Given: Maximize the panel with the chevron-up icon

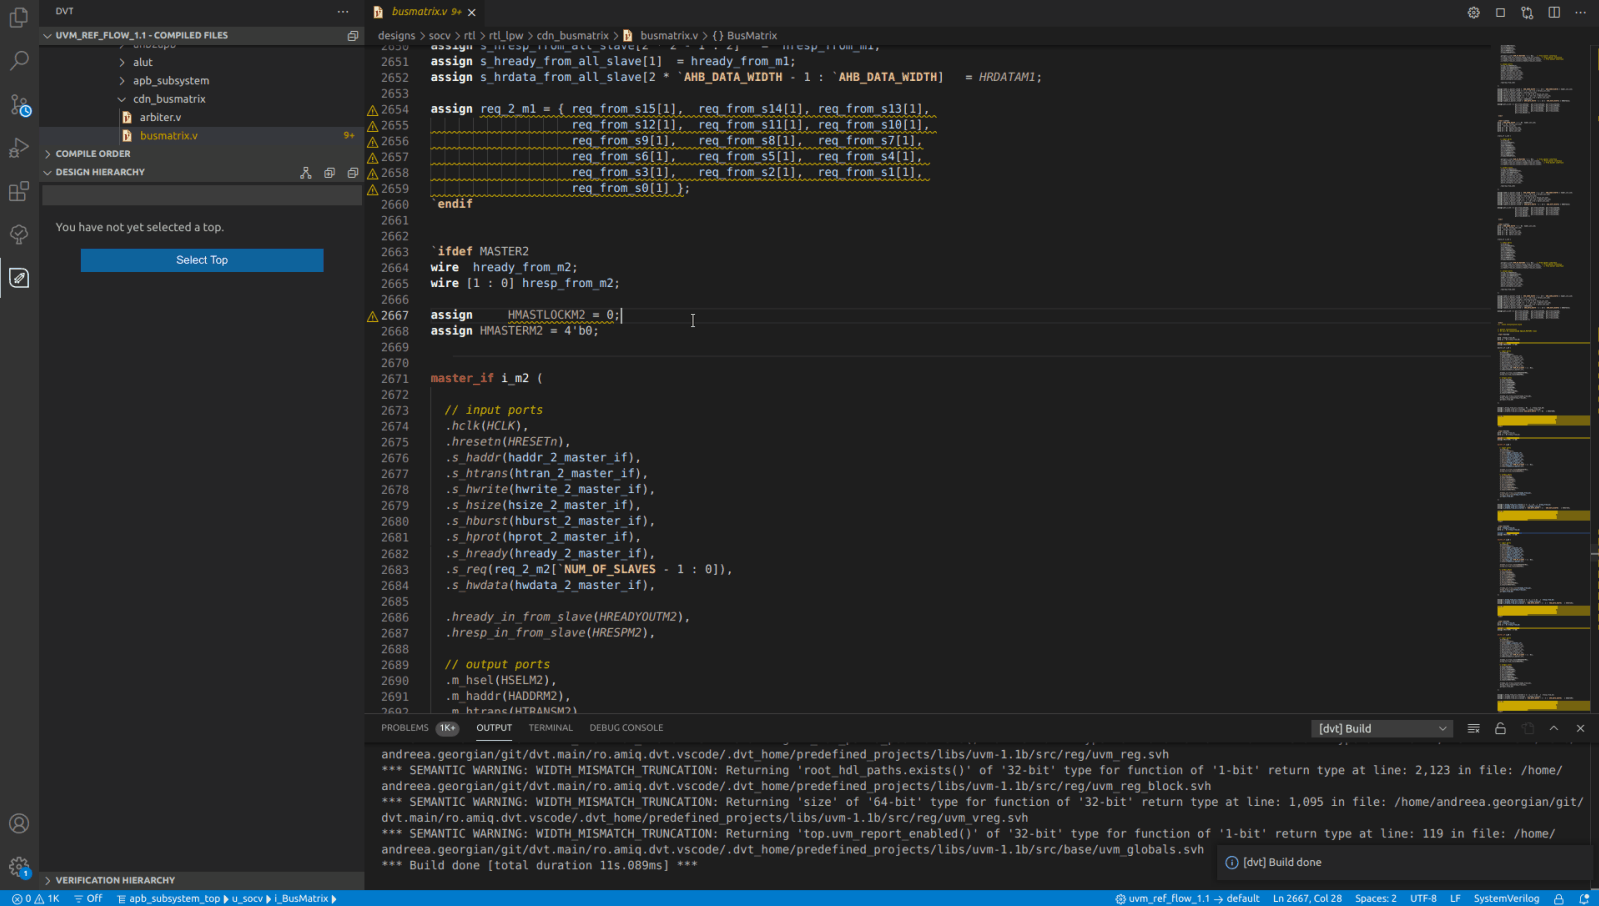Looking at the screenshot, I should coord(1554,729).
